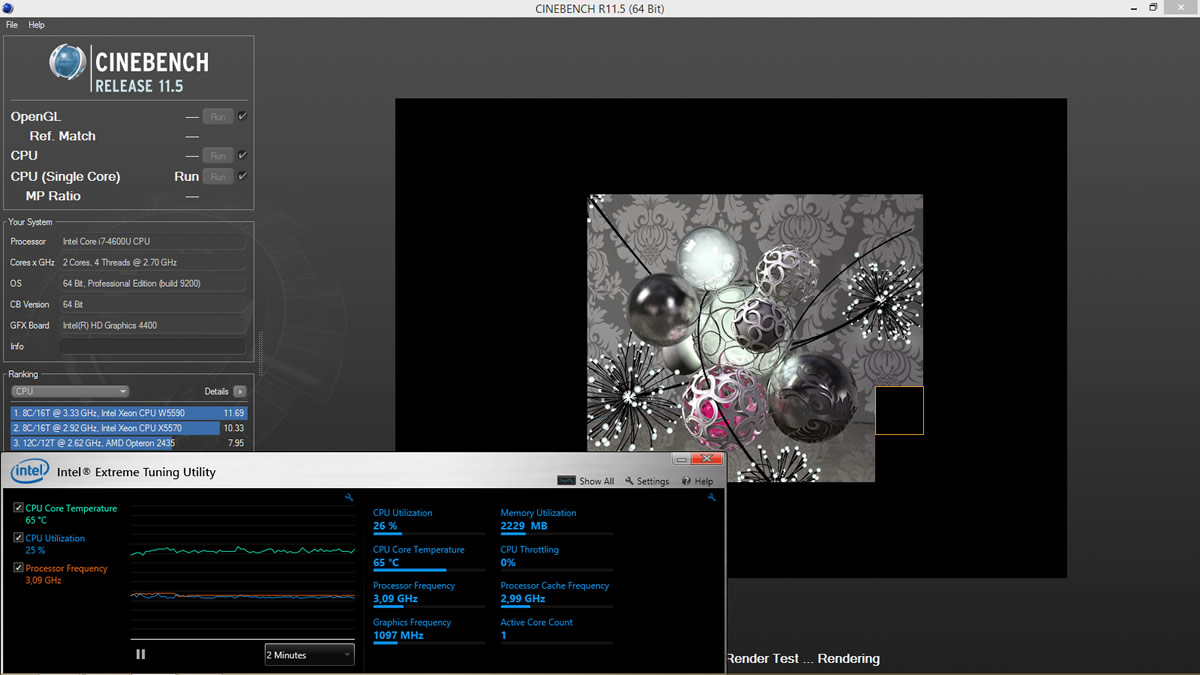The width and height of the screenshot is (1200, 675).
Task: Select Xeon CPU W5590 ranking row
Action: click(128, 413)
